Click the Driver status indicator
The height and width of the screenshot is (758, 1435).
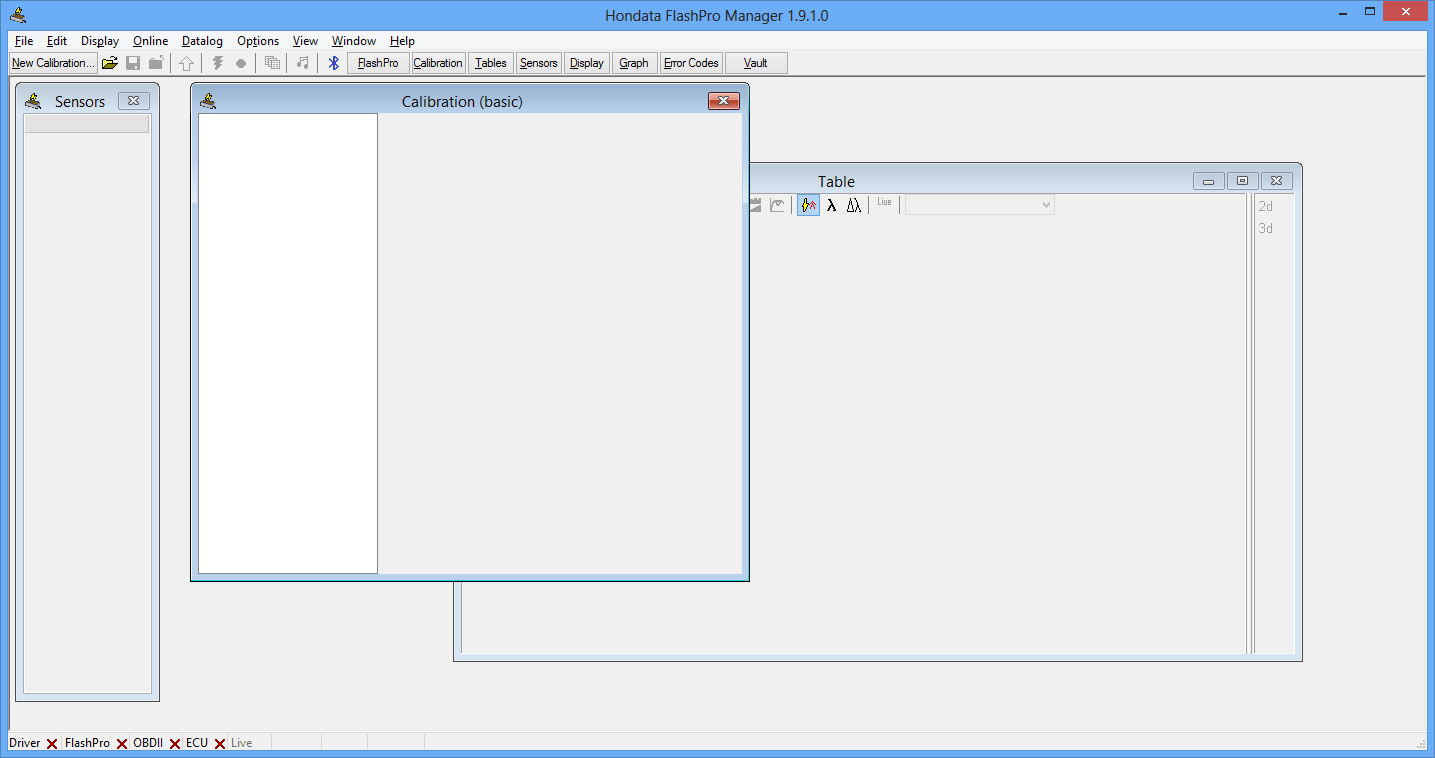[x=33, y=743]
